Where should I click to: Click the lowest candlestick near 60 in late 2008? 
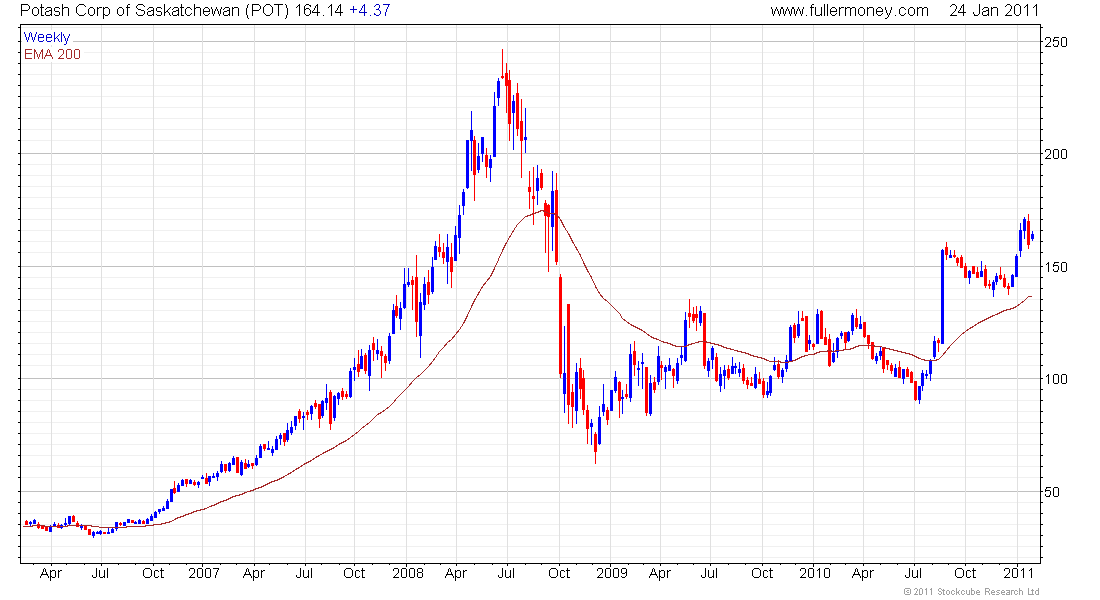pyautogui.click(x=596, y=446)
